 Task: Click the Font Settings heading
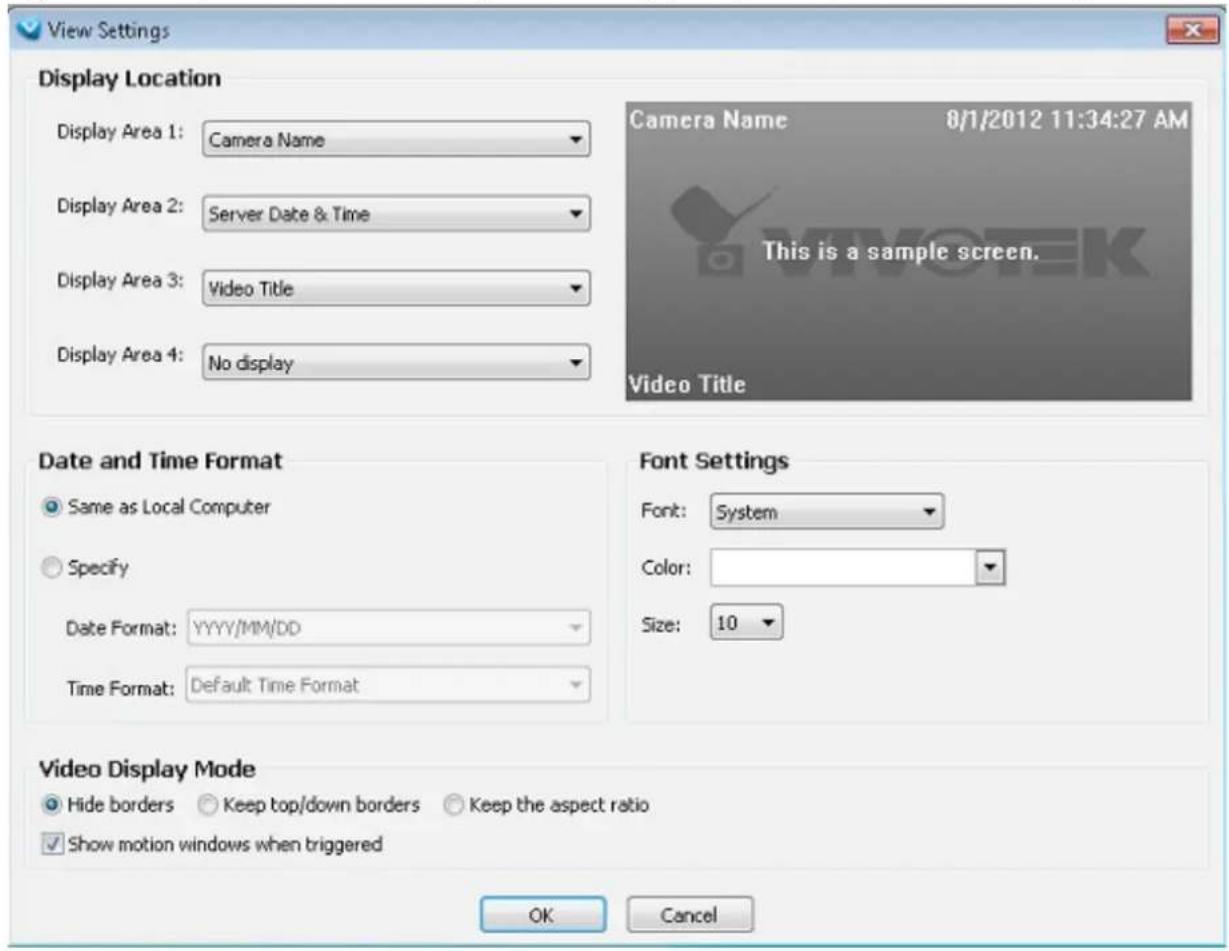714,461
